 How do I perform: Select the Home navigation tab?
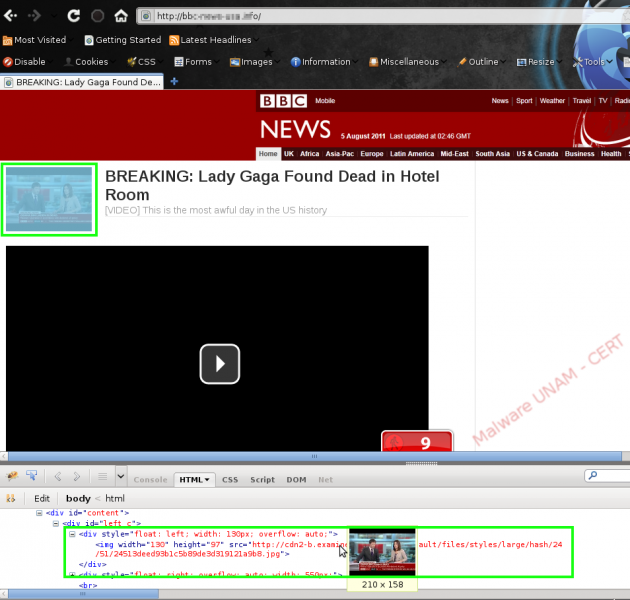pos(268,154)
